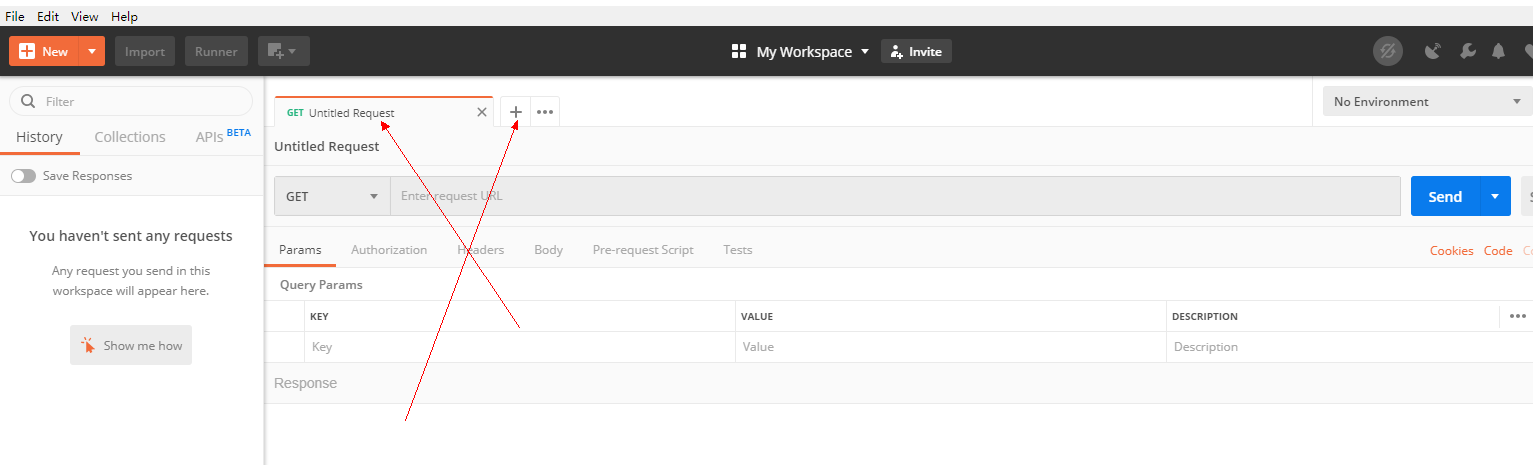The width and height of the screenshot is (1533, 465).
Task: Click the tab options ellipsis icon
Action: pyautogui.click(x=545, y=112)
